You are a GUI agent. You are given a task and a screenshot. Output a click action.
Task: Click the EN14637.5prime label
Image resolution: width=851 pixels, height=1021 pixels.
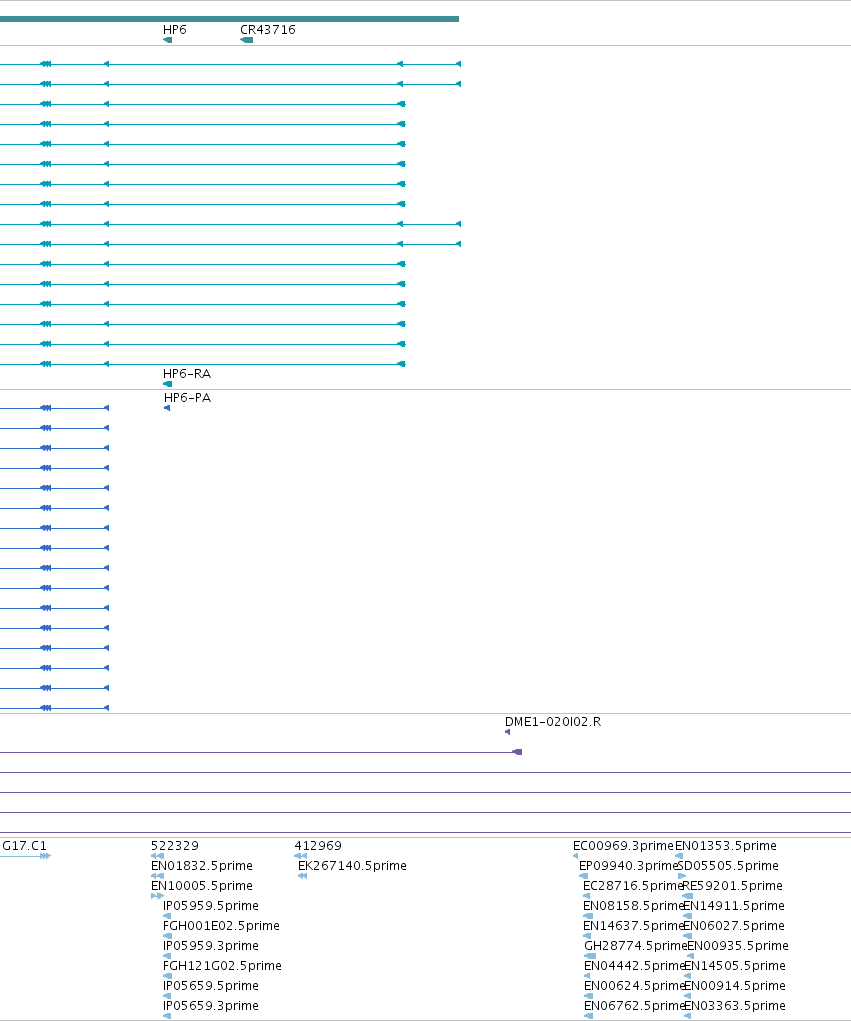[x=634, y=926]
